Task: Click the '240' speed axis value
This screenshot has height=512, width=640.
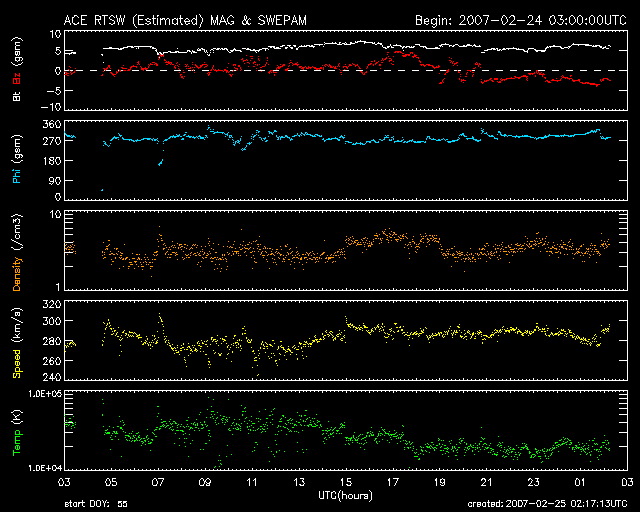Action: [52, 377]
